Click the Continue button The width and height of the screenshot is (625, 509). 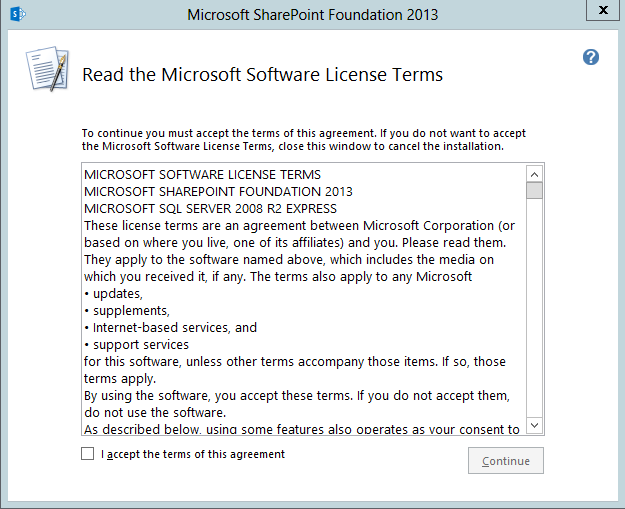pos(506,461)
